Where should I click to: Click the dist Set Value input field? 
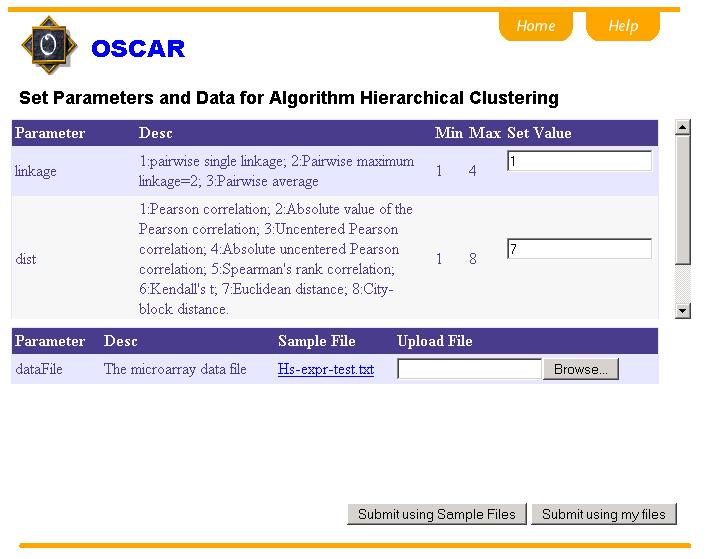click(x=579, y=248)
